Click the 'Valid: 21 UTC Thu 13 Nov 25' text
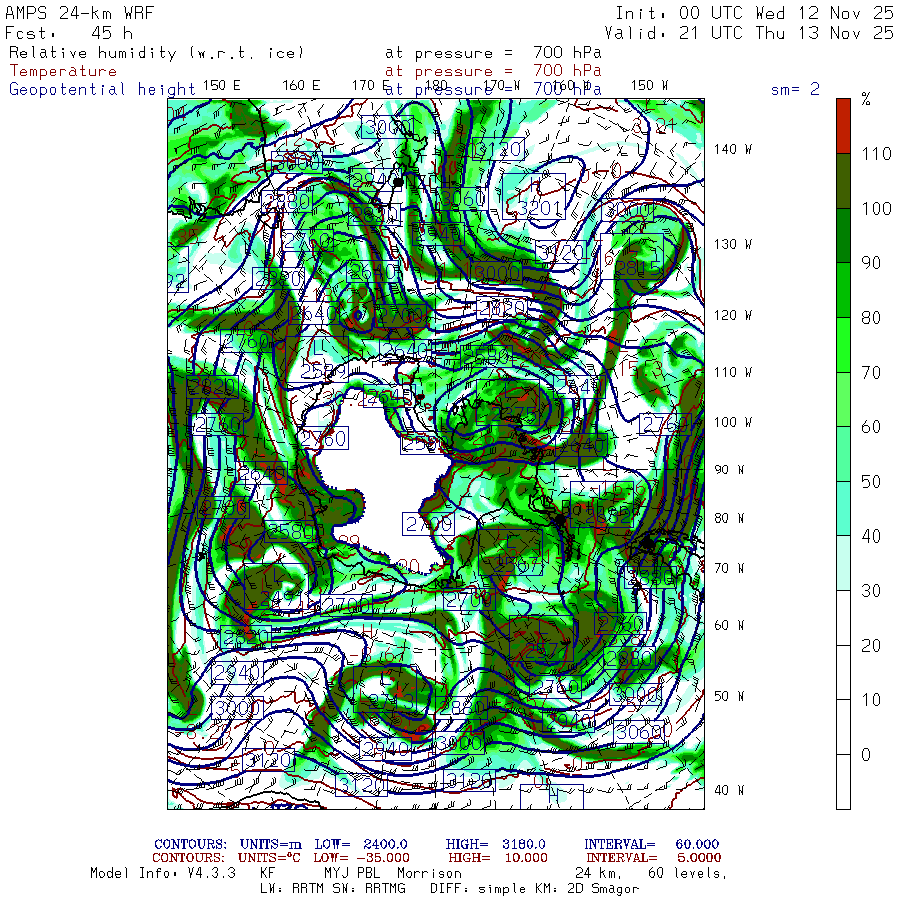Screen dimensions: 900x900 pos(748,33)
